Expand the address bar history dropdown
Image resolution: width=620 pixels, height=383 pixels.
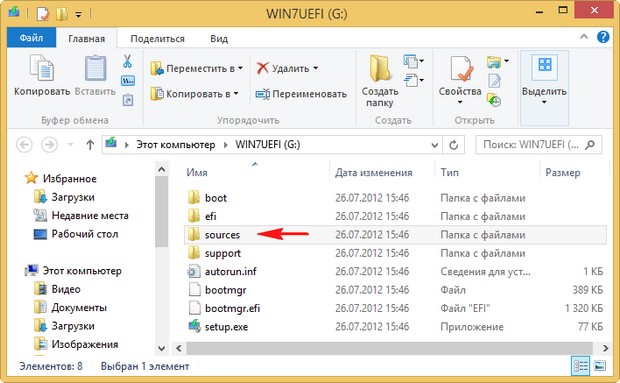[x=434, y=145]
